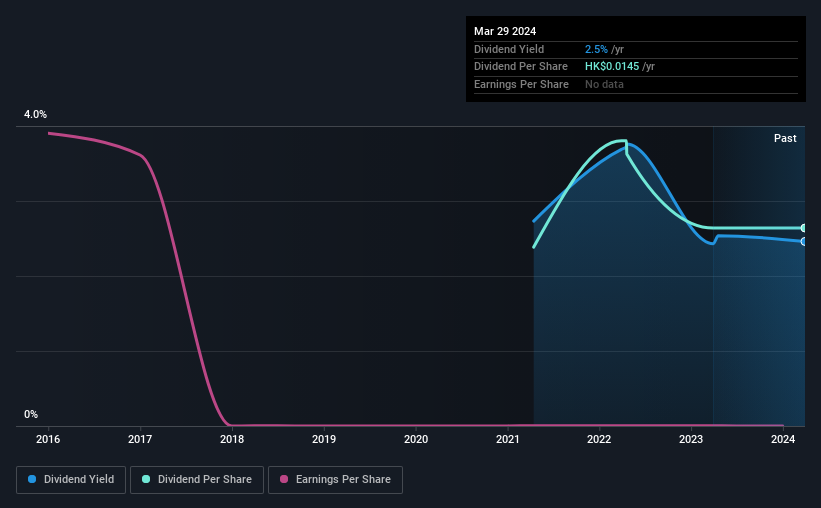The image size is (821, 508).
Task: Toggle the Earnings Per Share legend button
Action: click(335, 480)
